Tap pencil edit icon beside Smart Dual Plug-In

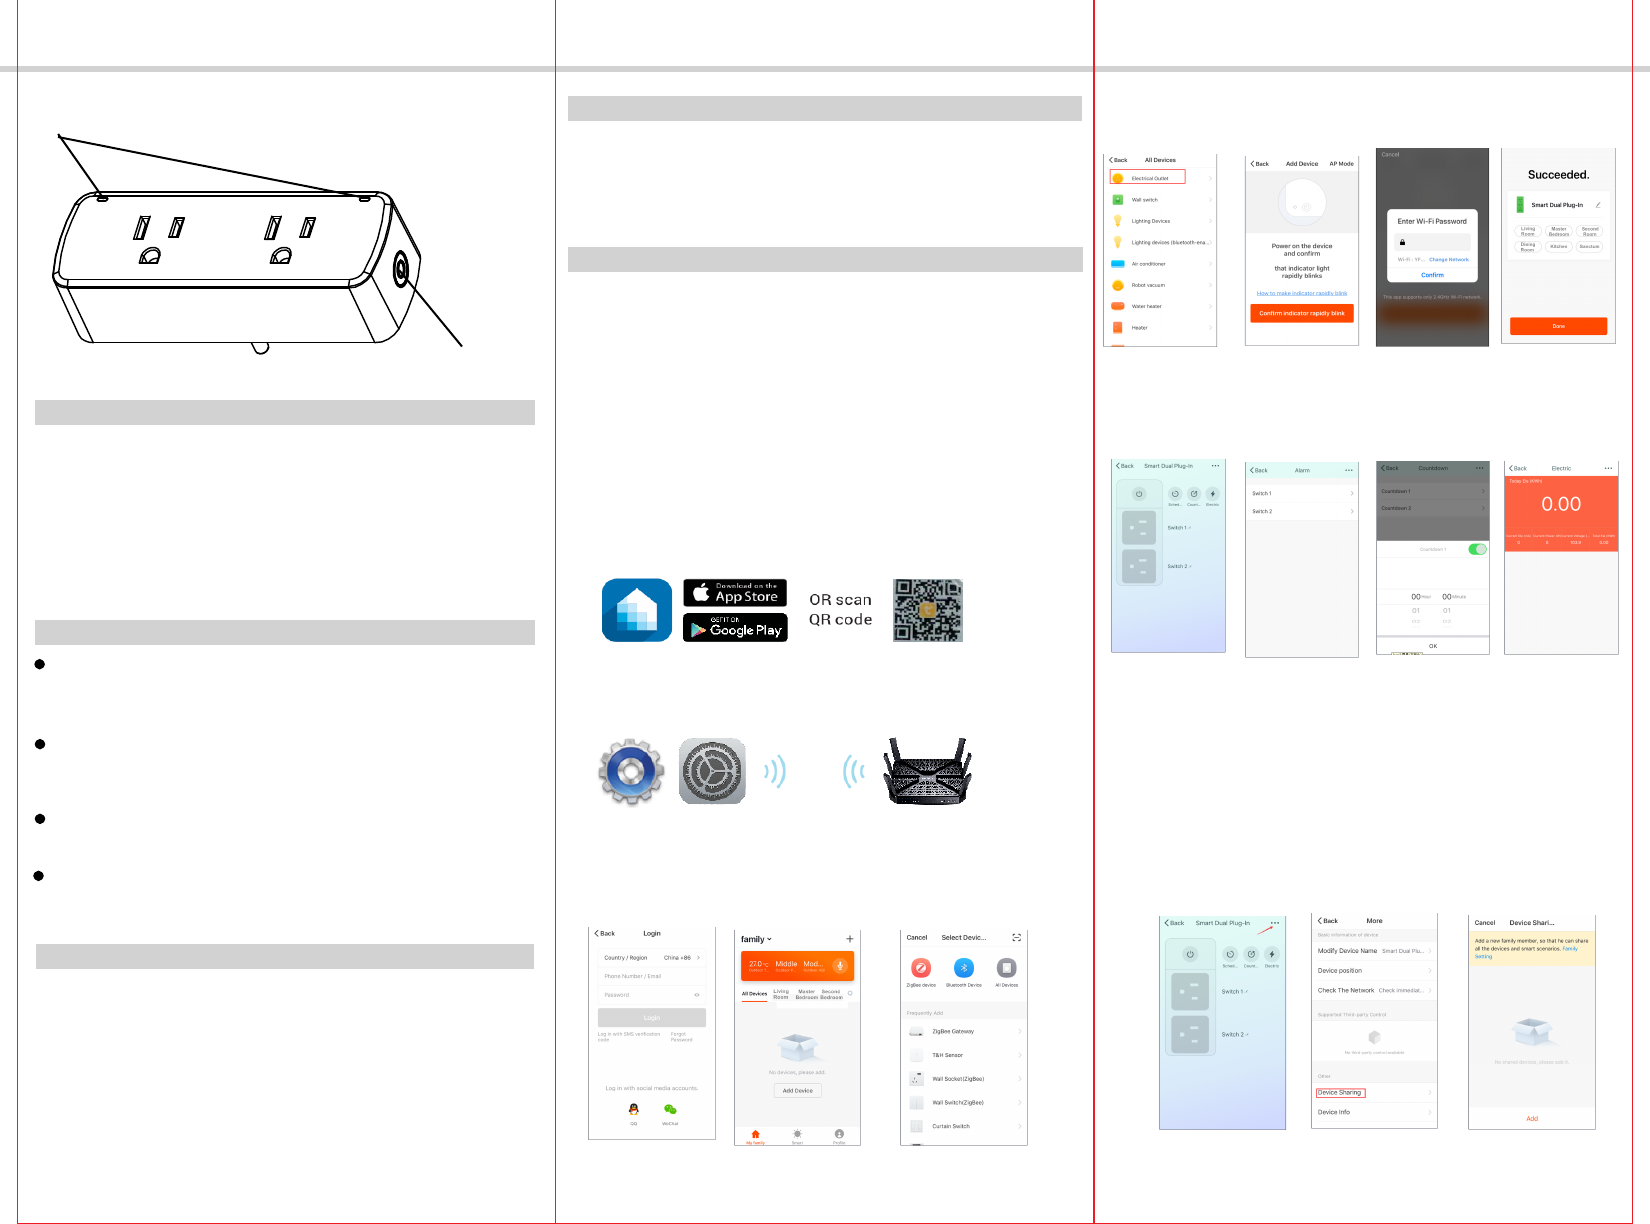point(1598,205)
